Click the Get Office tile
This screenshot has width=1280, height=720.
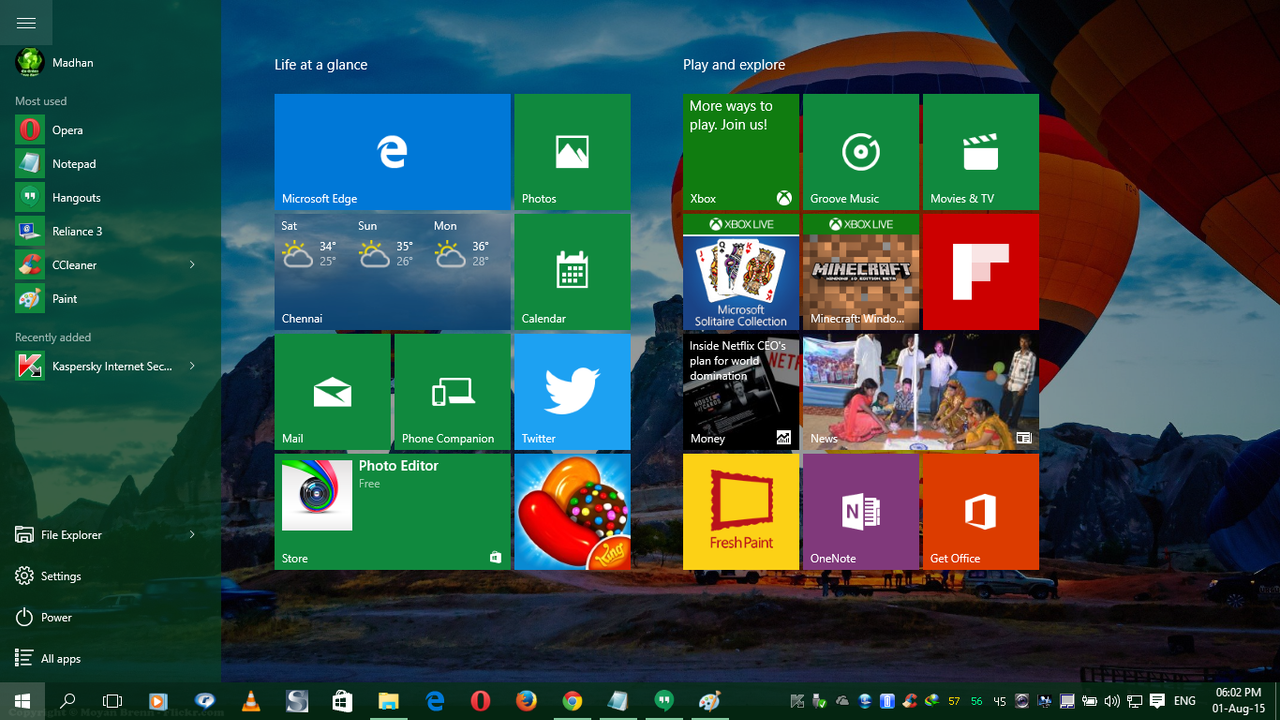point(981,512)
